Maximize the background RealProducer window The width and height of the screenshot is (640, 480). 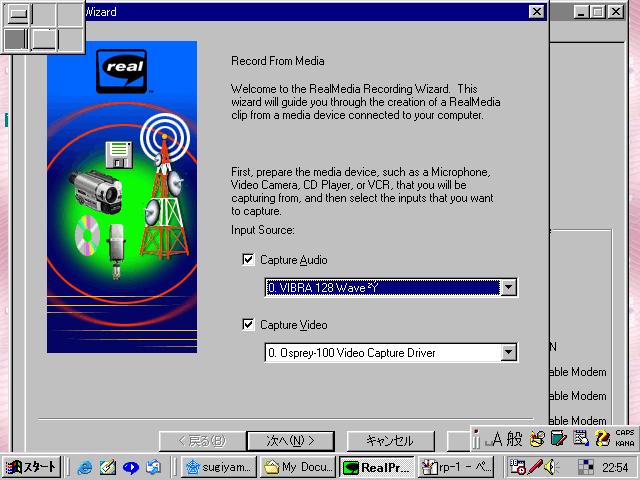coord(598,12)
